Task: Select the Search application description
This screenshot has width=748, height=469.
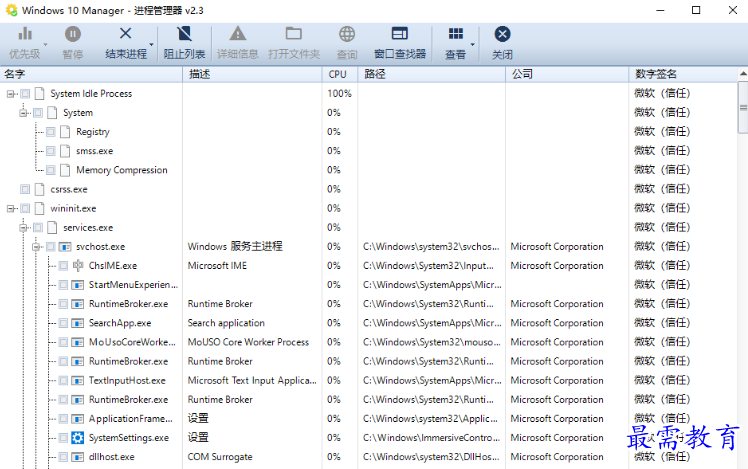Action: click(226, 323)
